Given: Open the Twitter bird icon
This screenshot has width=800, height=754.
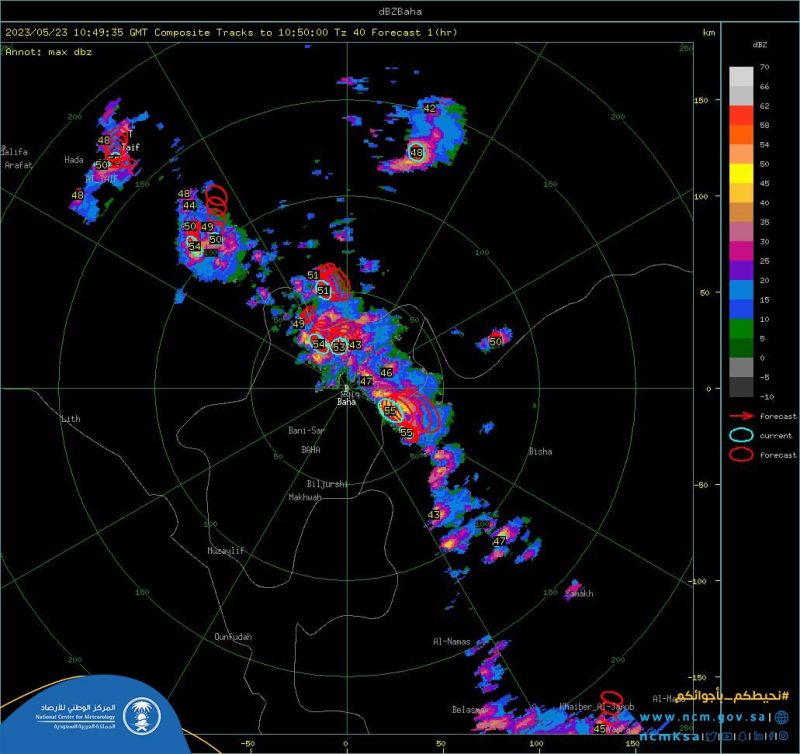Looking at the screenshot, I should [712, 736].
